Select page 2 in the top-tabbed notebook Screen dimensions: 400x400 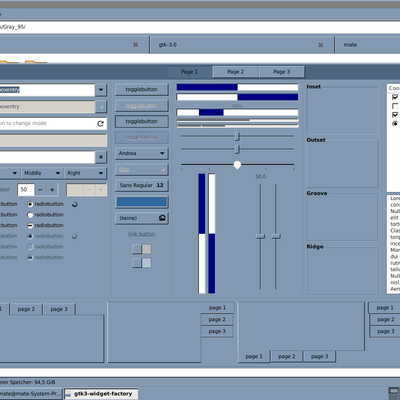pyautogui.click(x=26, y=309)
